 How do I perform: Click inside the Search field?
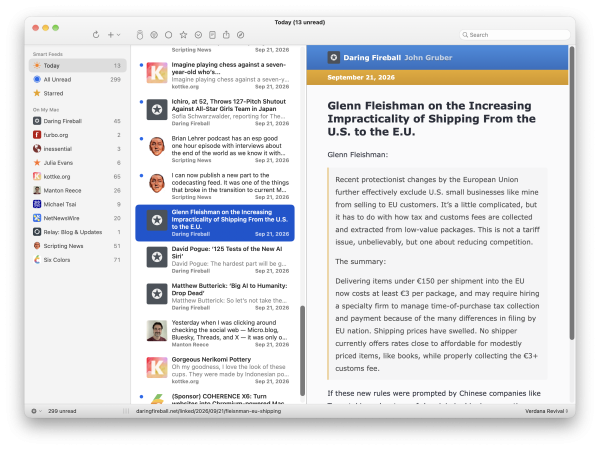[x=515, y=35]
